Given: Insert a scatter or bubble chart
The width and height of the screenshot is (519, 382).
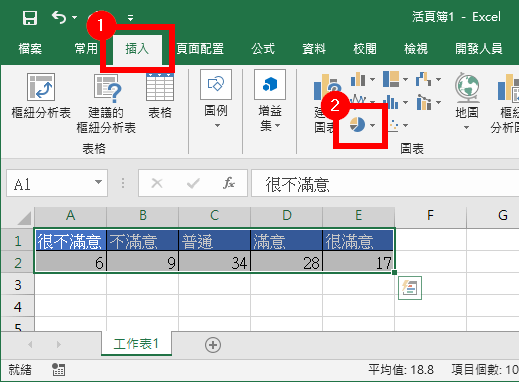Looking at the screenshot, I should click(394, 125).
